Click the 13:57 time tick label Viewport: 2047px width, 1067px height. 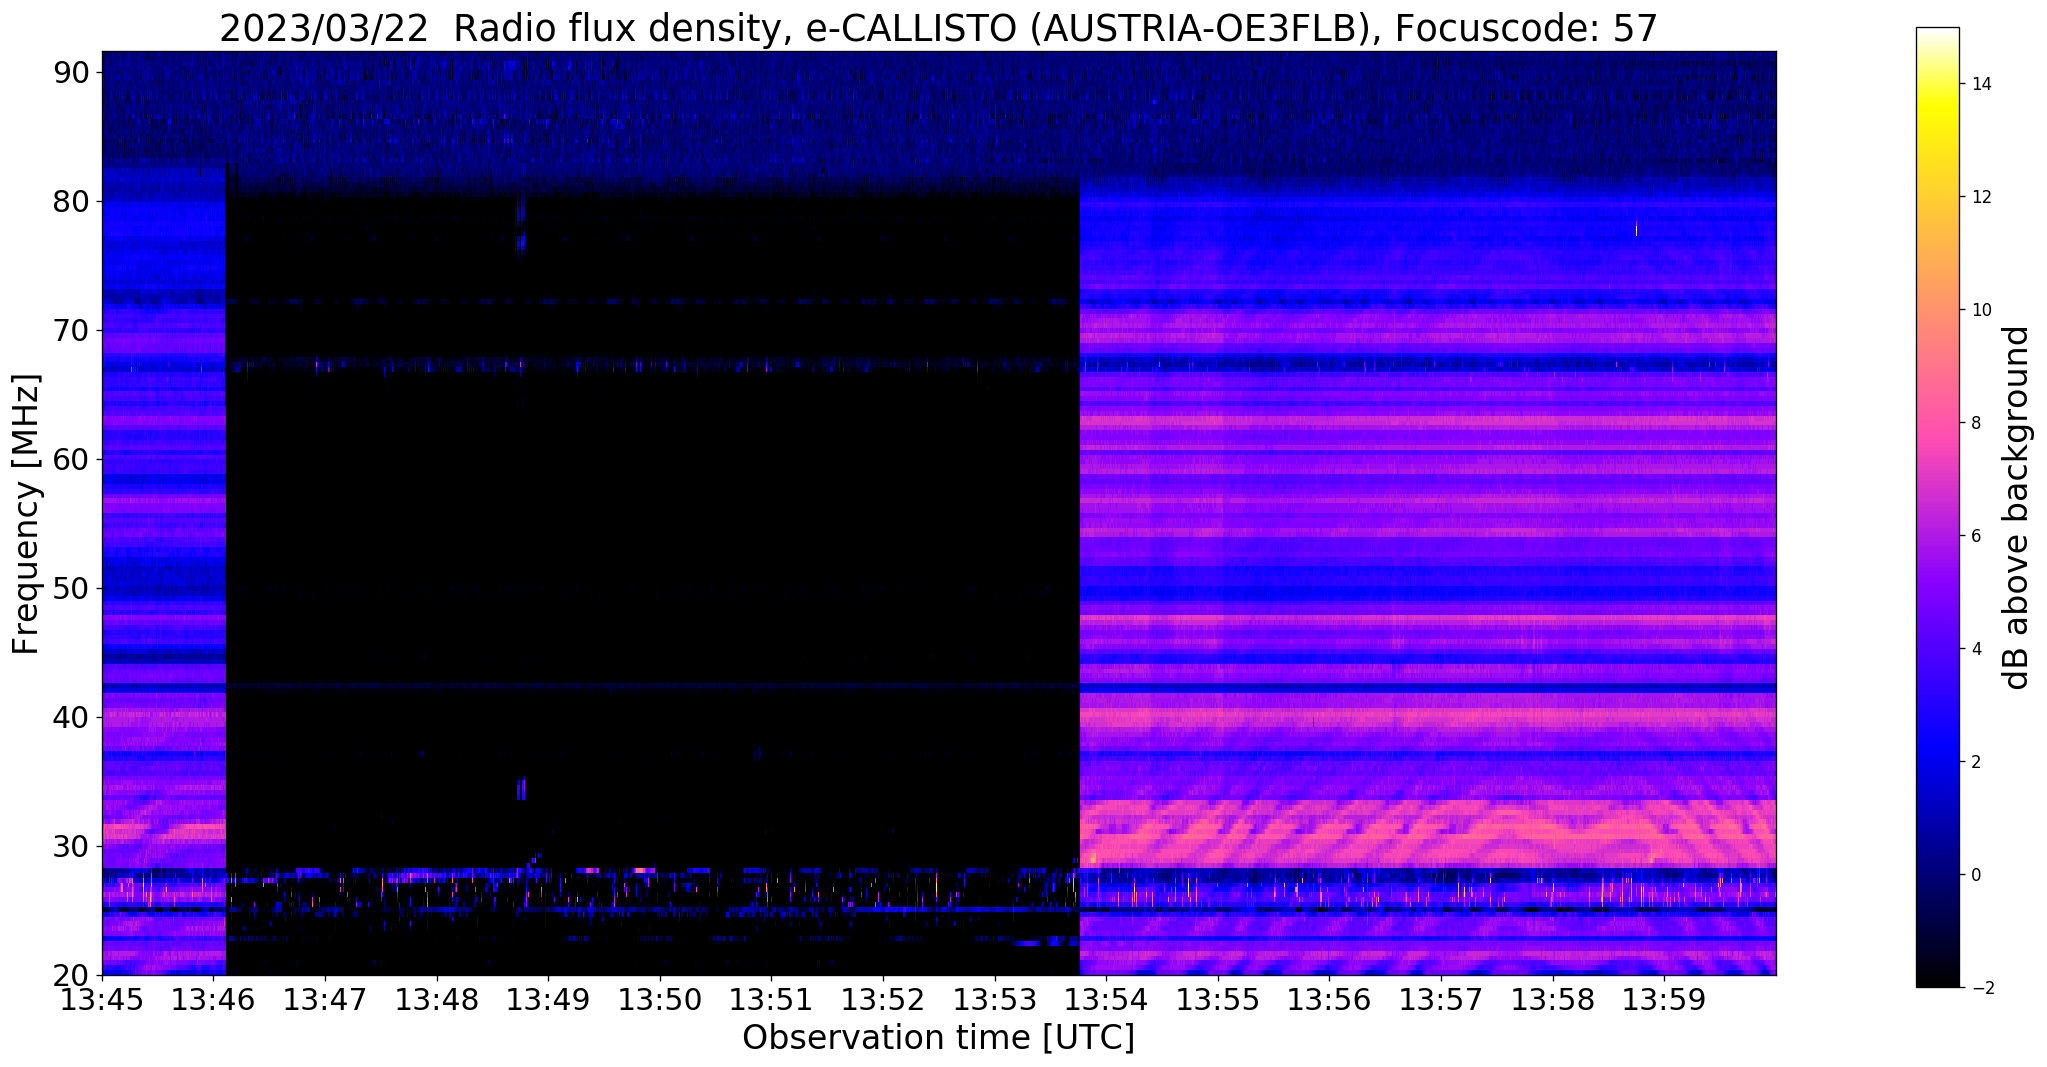click(x=1441, y=1001)
